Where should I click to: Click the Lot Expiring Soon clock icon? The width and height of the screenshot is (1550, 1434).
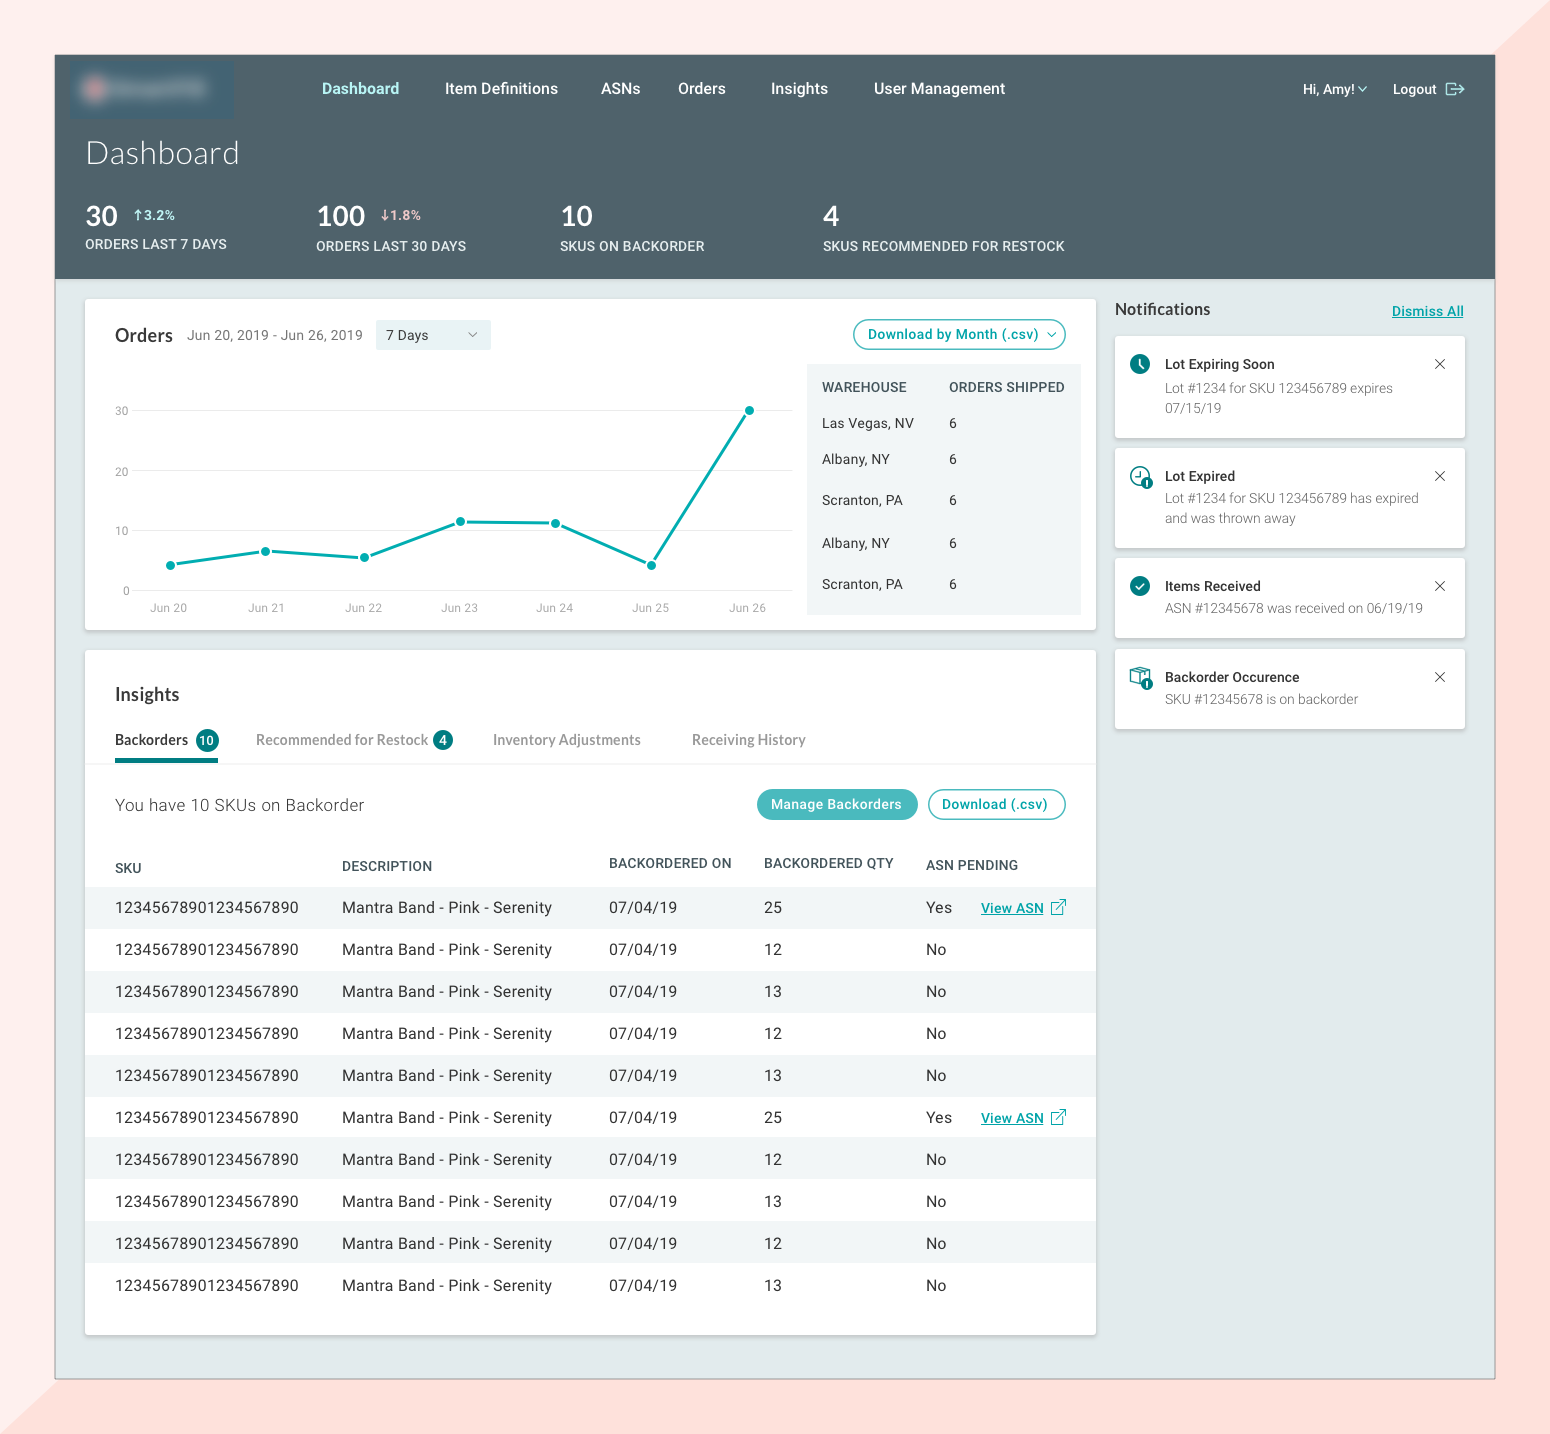pos(1140,364)
